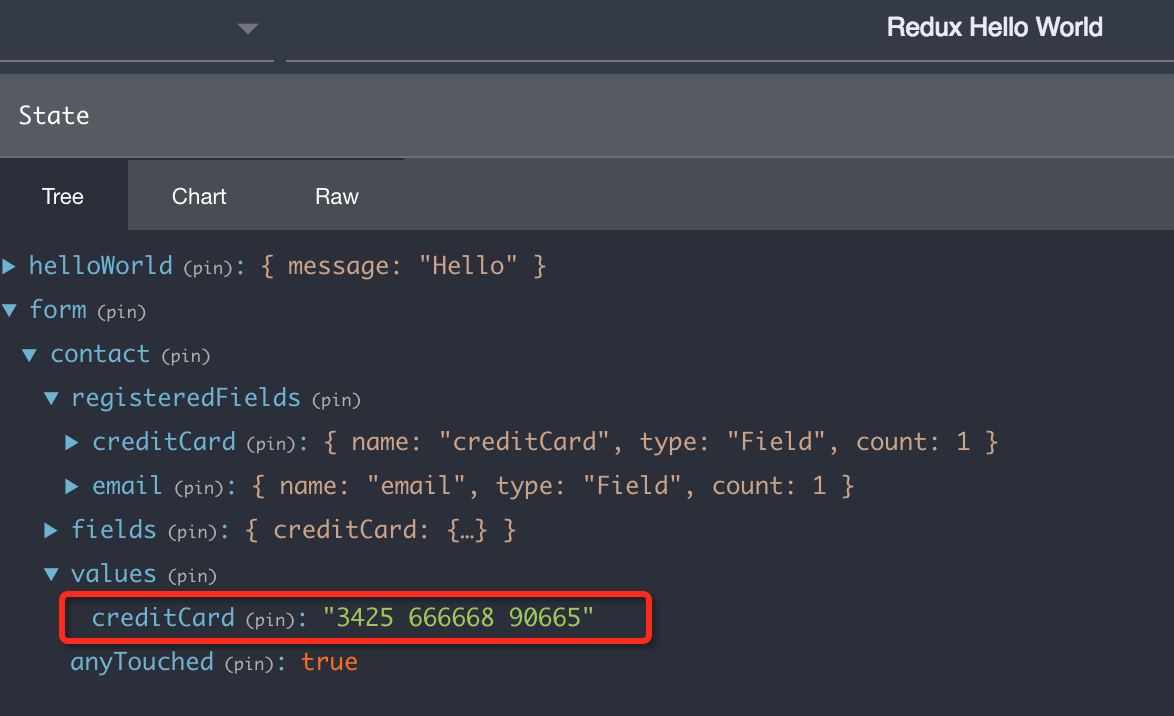Pin the email key
1174x716 pixels.
[198, 488]
